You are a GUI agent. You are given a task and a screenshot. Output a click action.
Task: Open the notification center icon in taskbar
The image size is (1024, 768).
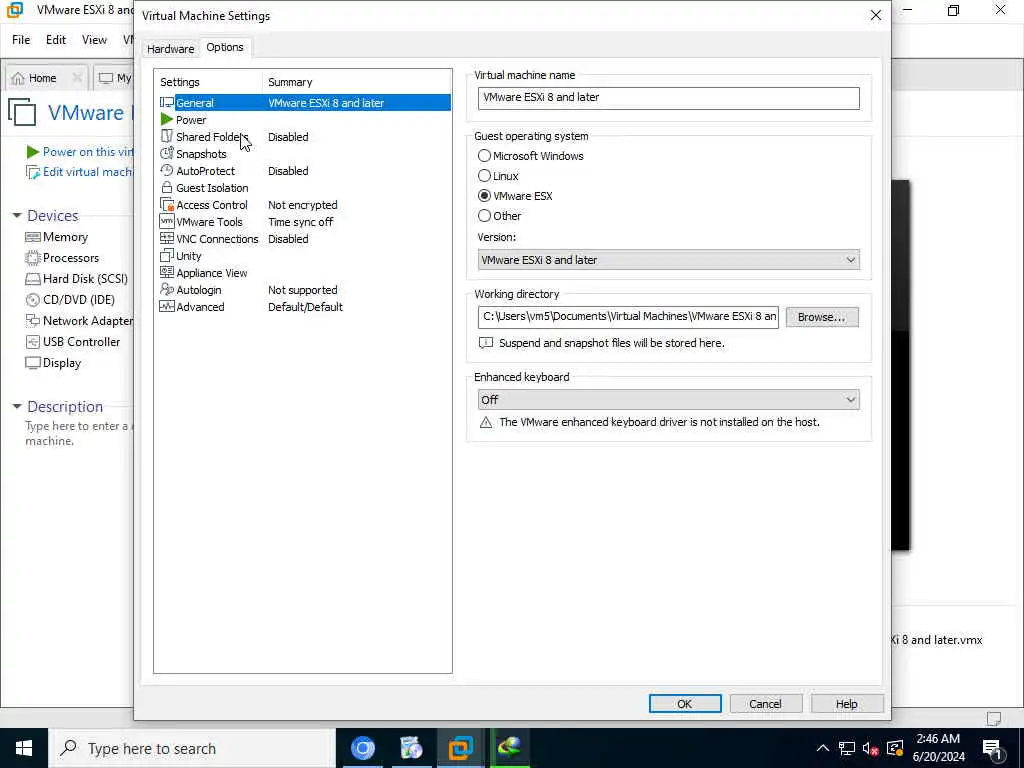pyautogui.click(x=991, y=748)
